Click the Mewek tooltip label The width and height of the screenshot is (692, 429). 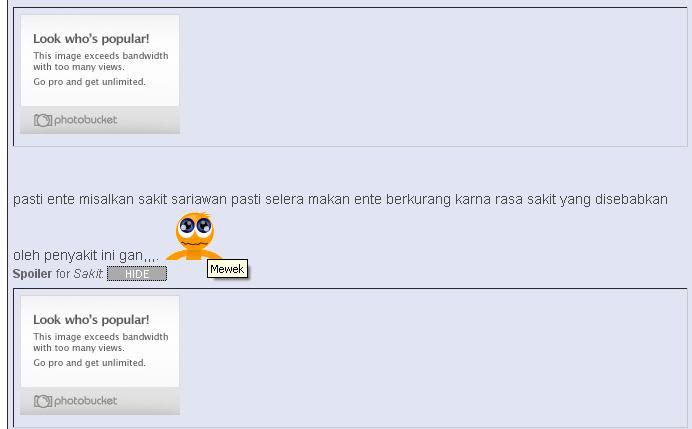227,269
